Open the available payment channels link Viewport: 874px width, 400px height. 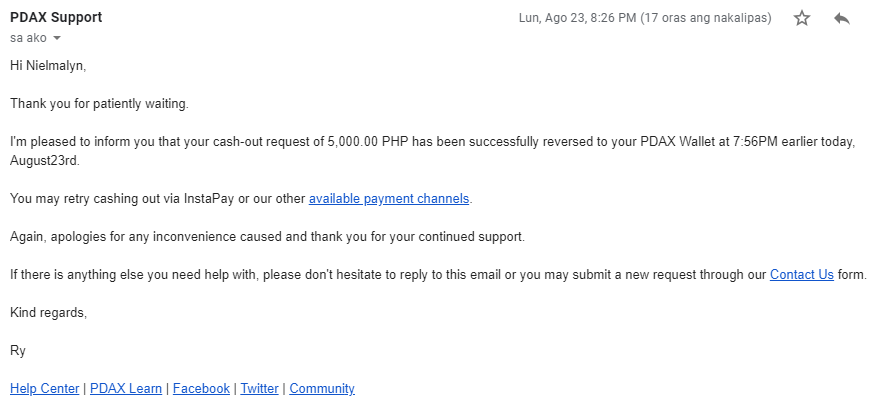point(389,198)
